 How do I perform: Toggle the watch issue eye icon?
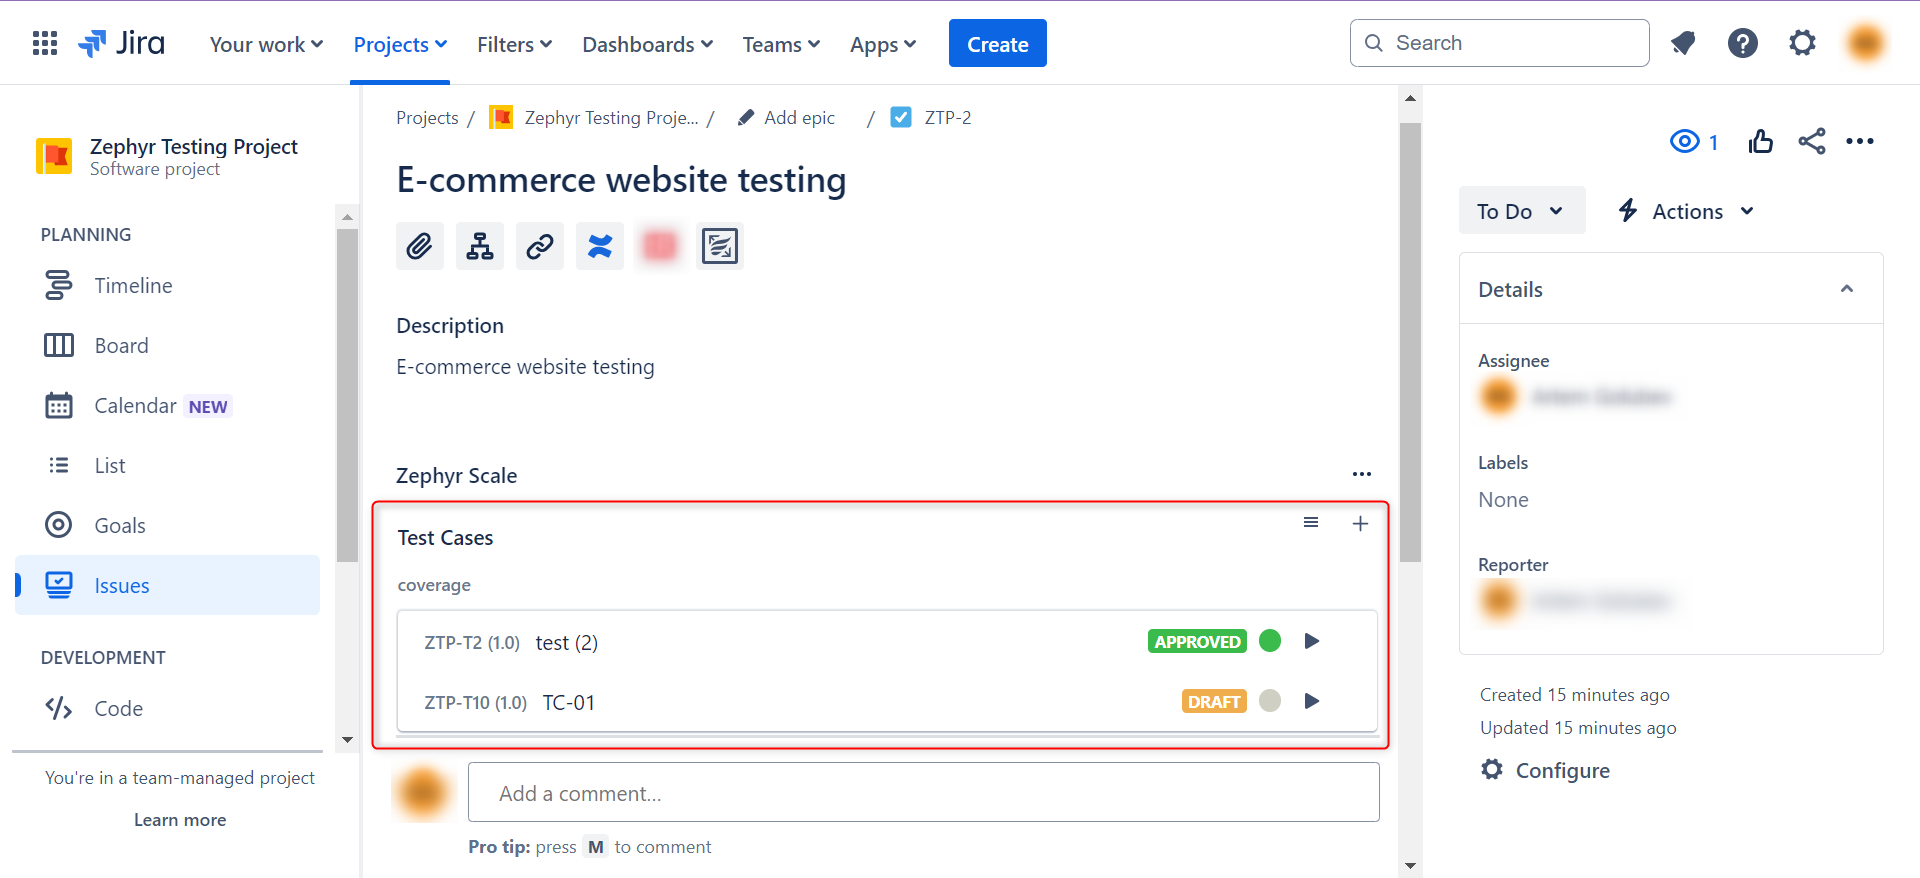[1685, 142]
